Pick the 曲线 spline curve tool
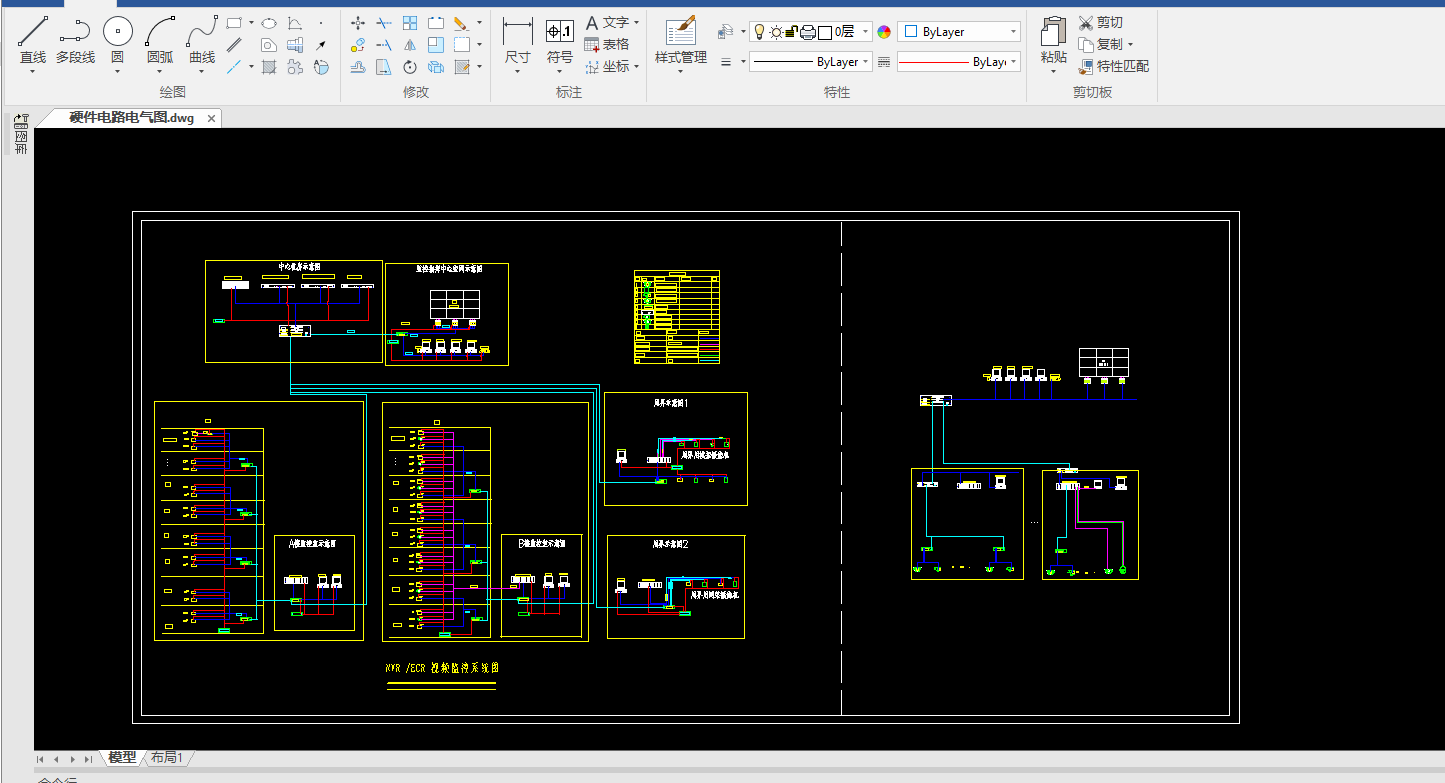The width and height of the screenshot is (1445, 783). point(202,41)
